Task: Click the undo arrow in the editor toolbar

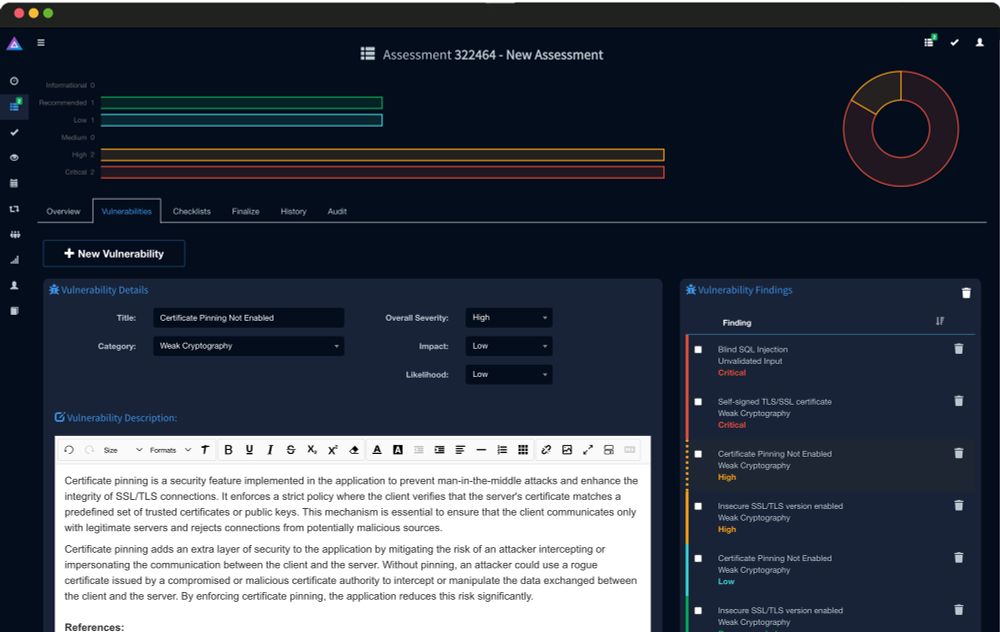Action: 69,450
